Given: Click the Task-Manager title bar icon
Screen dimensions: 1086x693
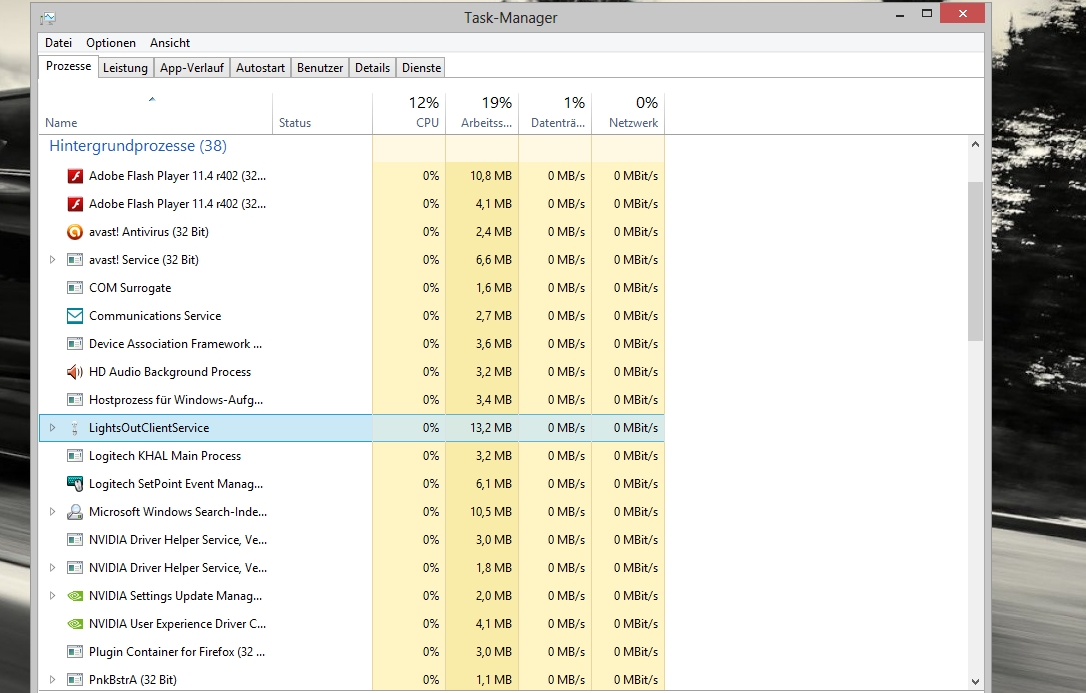Looking at the screenshot, I should [x=48, y=18].
